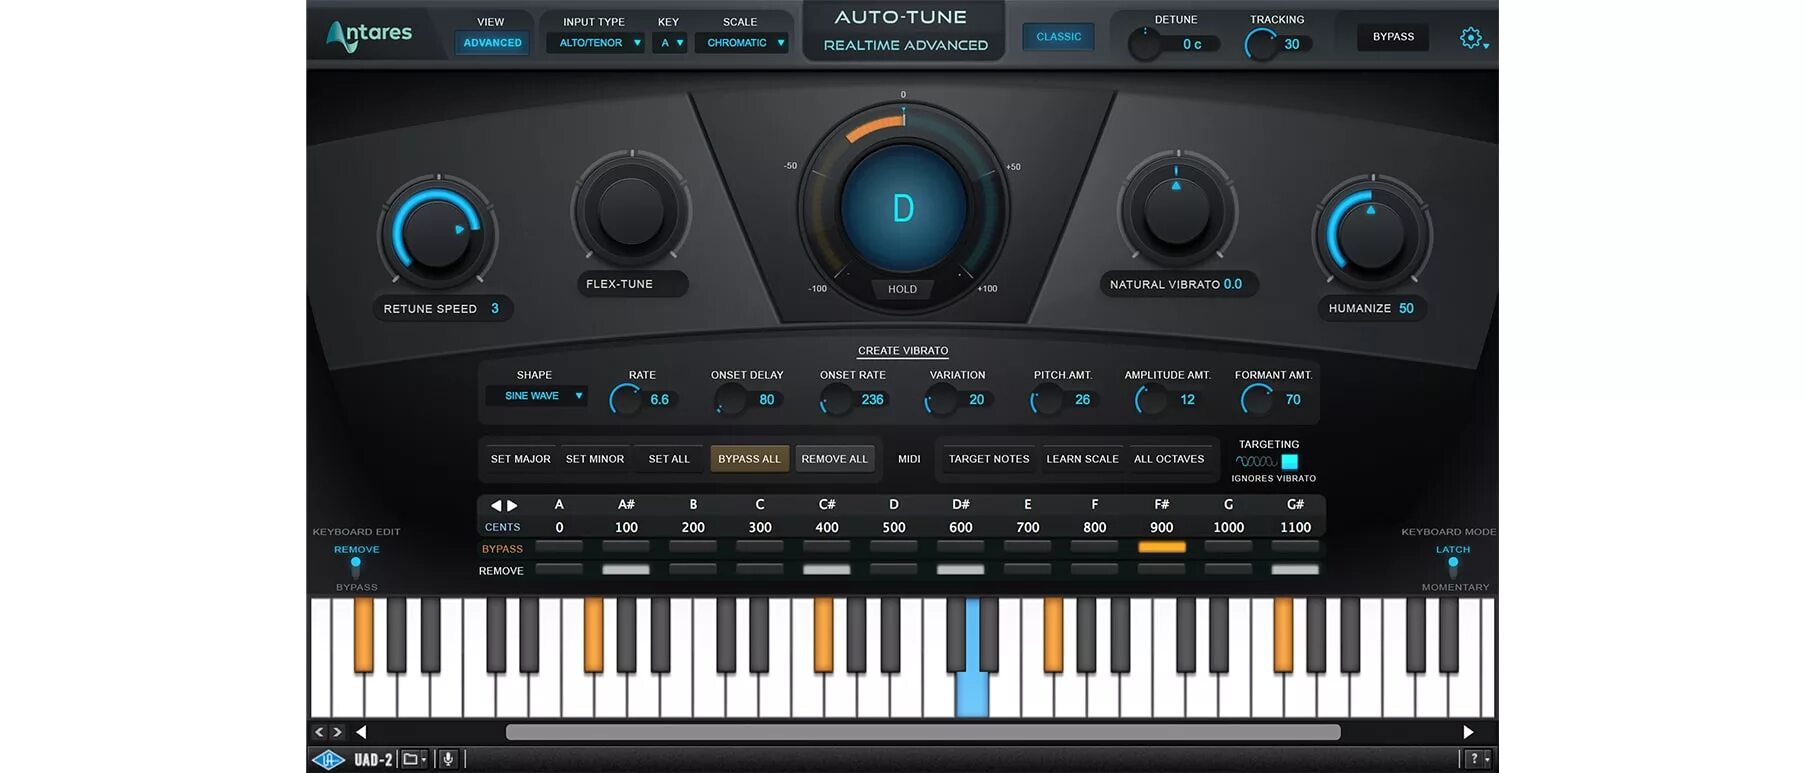The height and width of the screenshot is (773, 1805).
Task: Click the Onset Delay knob
Action: pos(731,400)
